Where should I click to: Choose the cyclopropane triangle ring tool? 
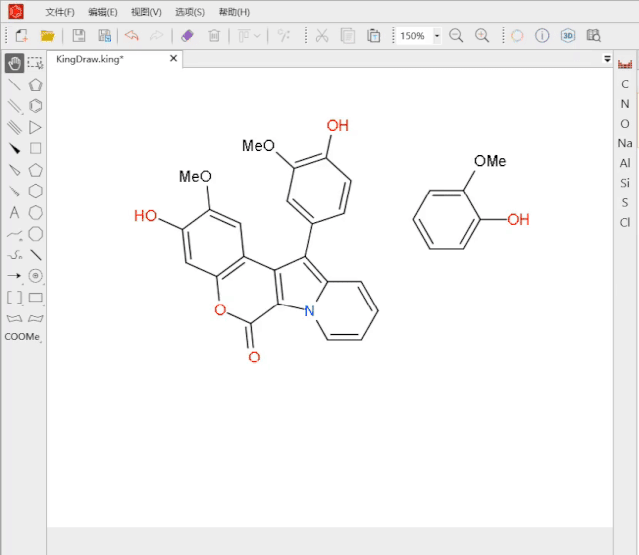click(x=35, y=128)
